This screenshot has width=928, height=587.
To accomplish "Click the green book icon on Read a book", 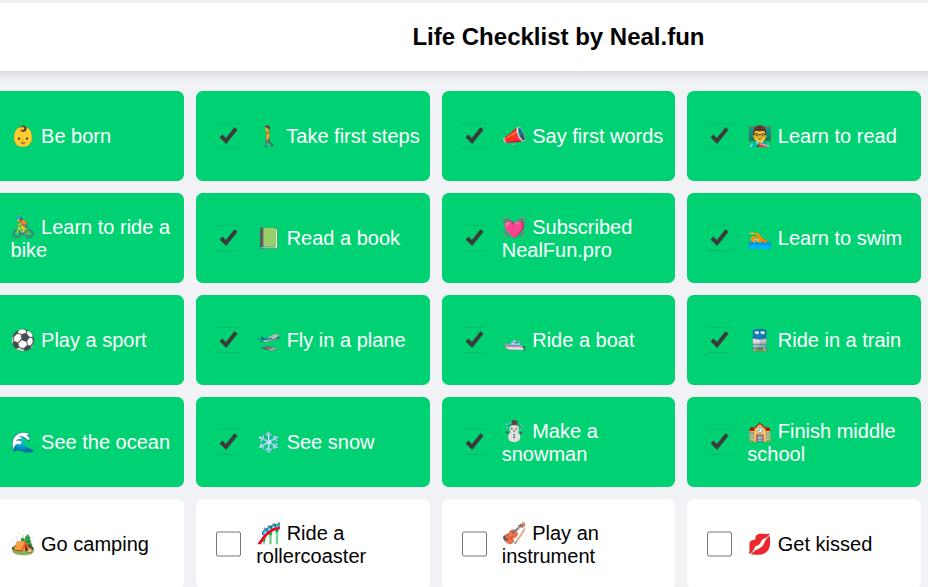I will [268, 238].
